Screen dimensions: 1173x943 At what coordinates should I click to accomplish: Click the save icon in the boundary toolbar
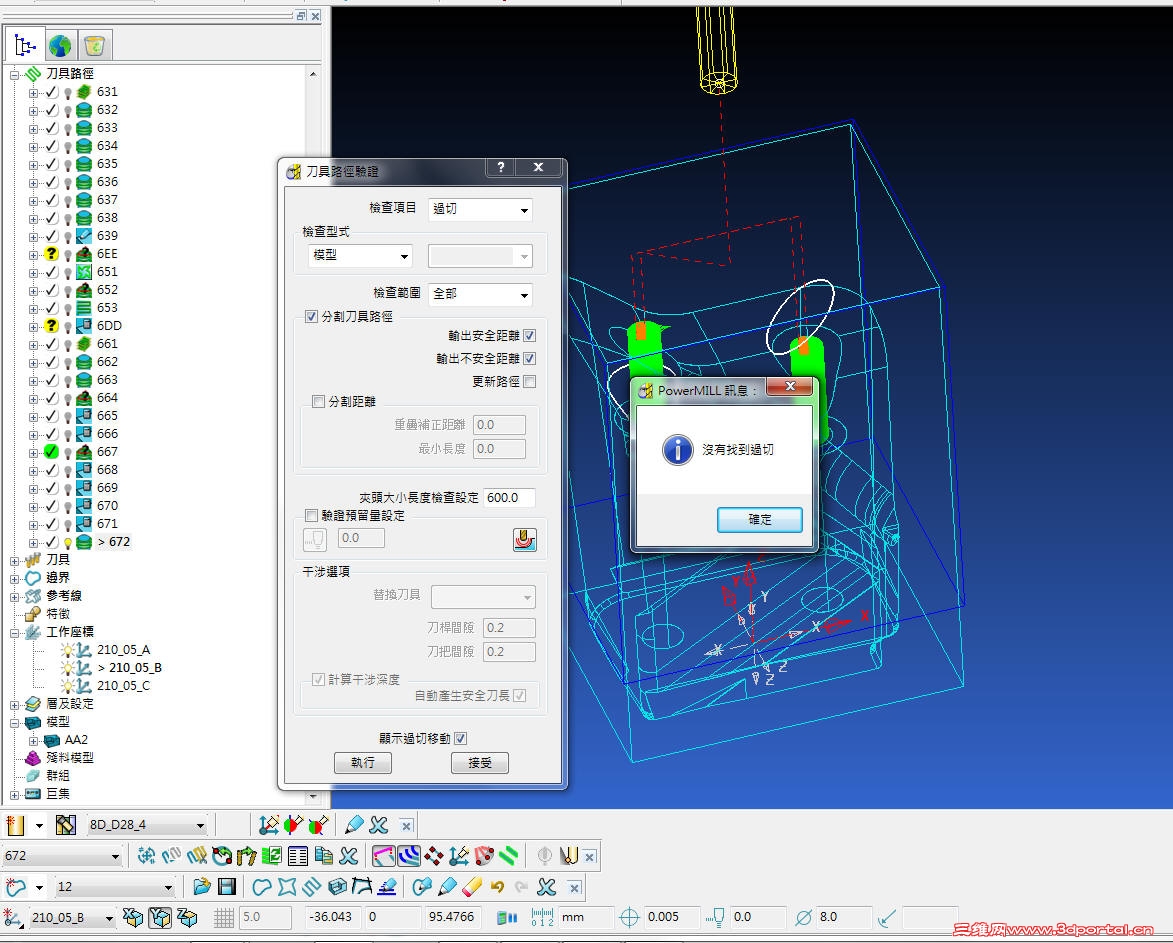pyautogui.click(x=227, y=886)
